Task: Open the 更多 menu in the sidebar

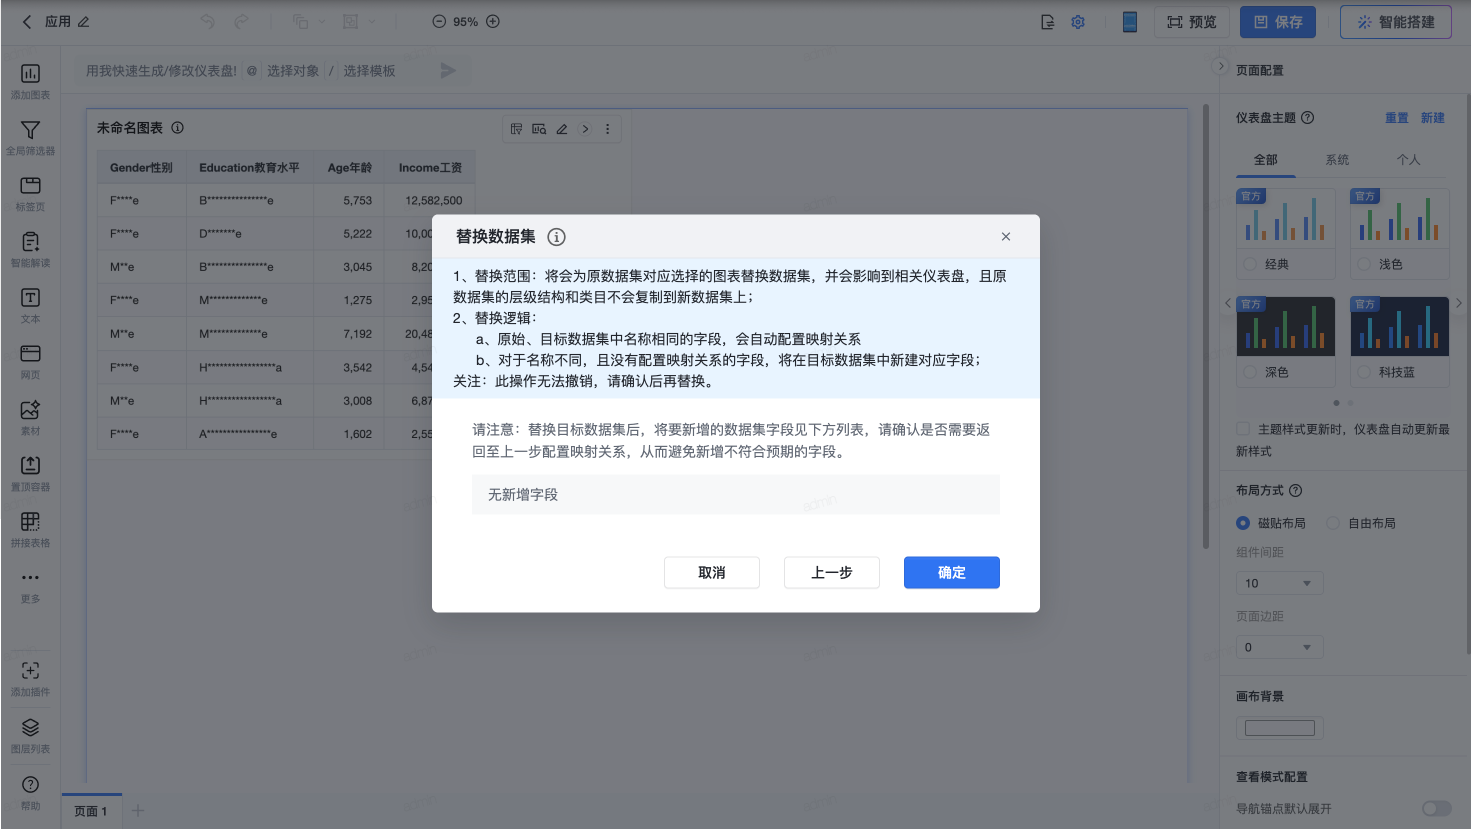Action: point(30,585)
